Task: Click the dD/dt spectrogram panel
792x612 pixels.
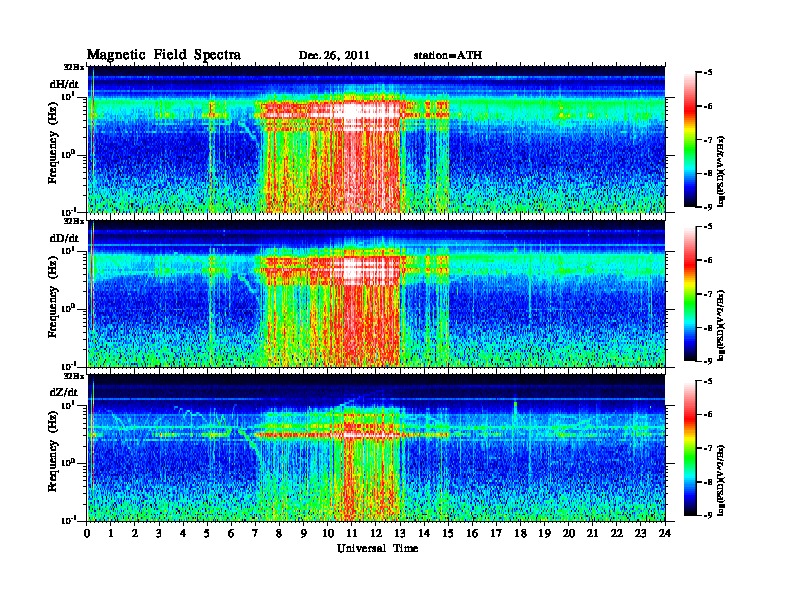Action: tap(376, 294)
